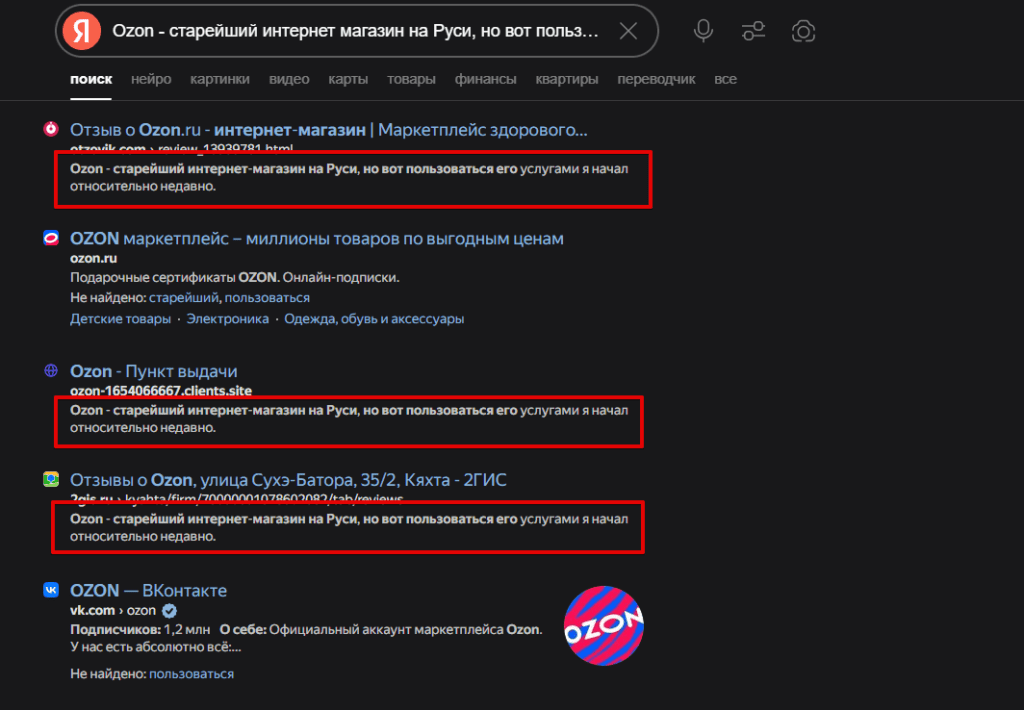1024x710 pixels.
Task: Switch to the картинки tab
Action: (219, 79)
